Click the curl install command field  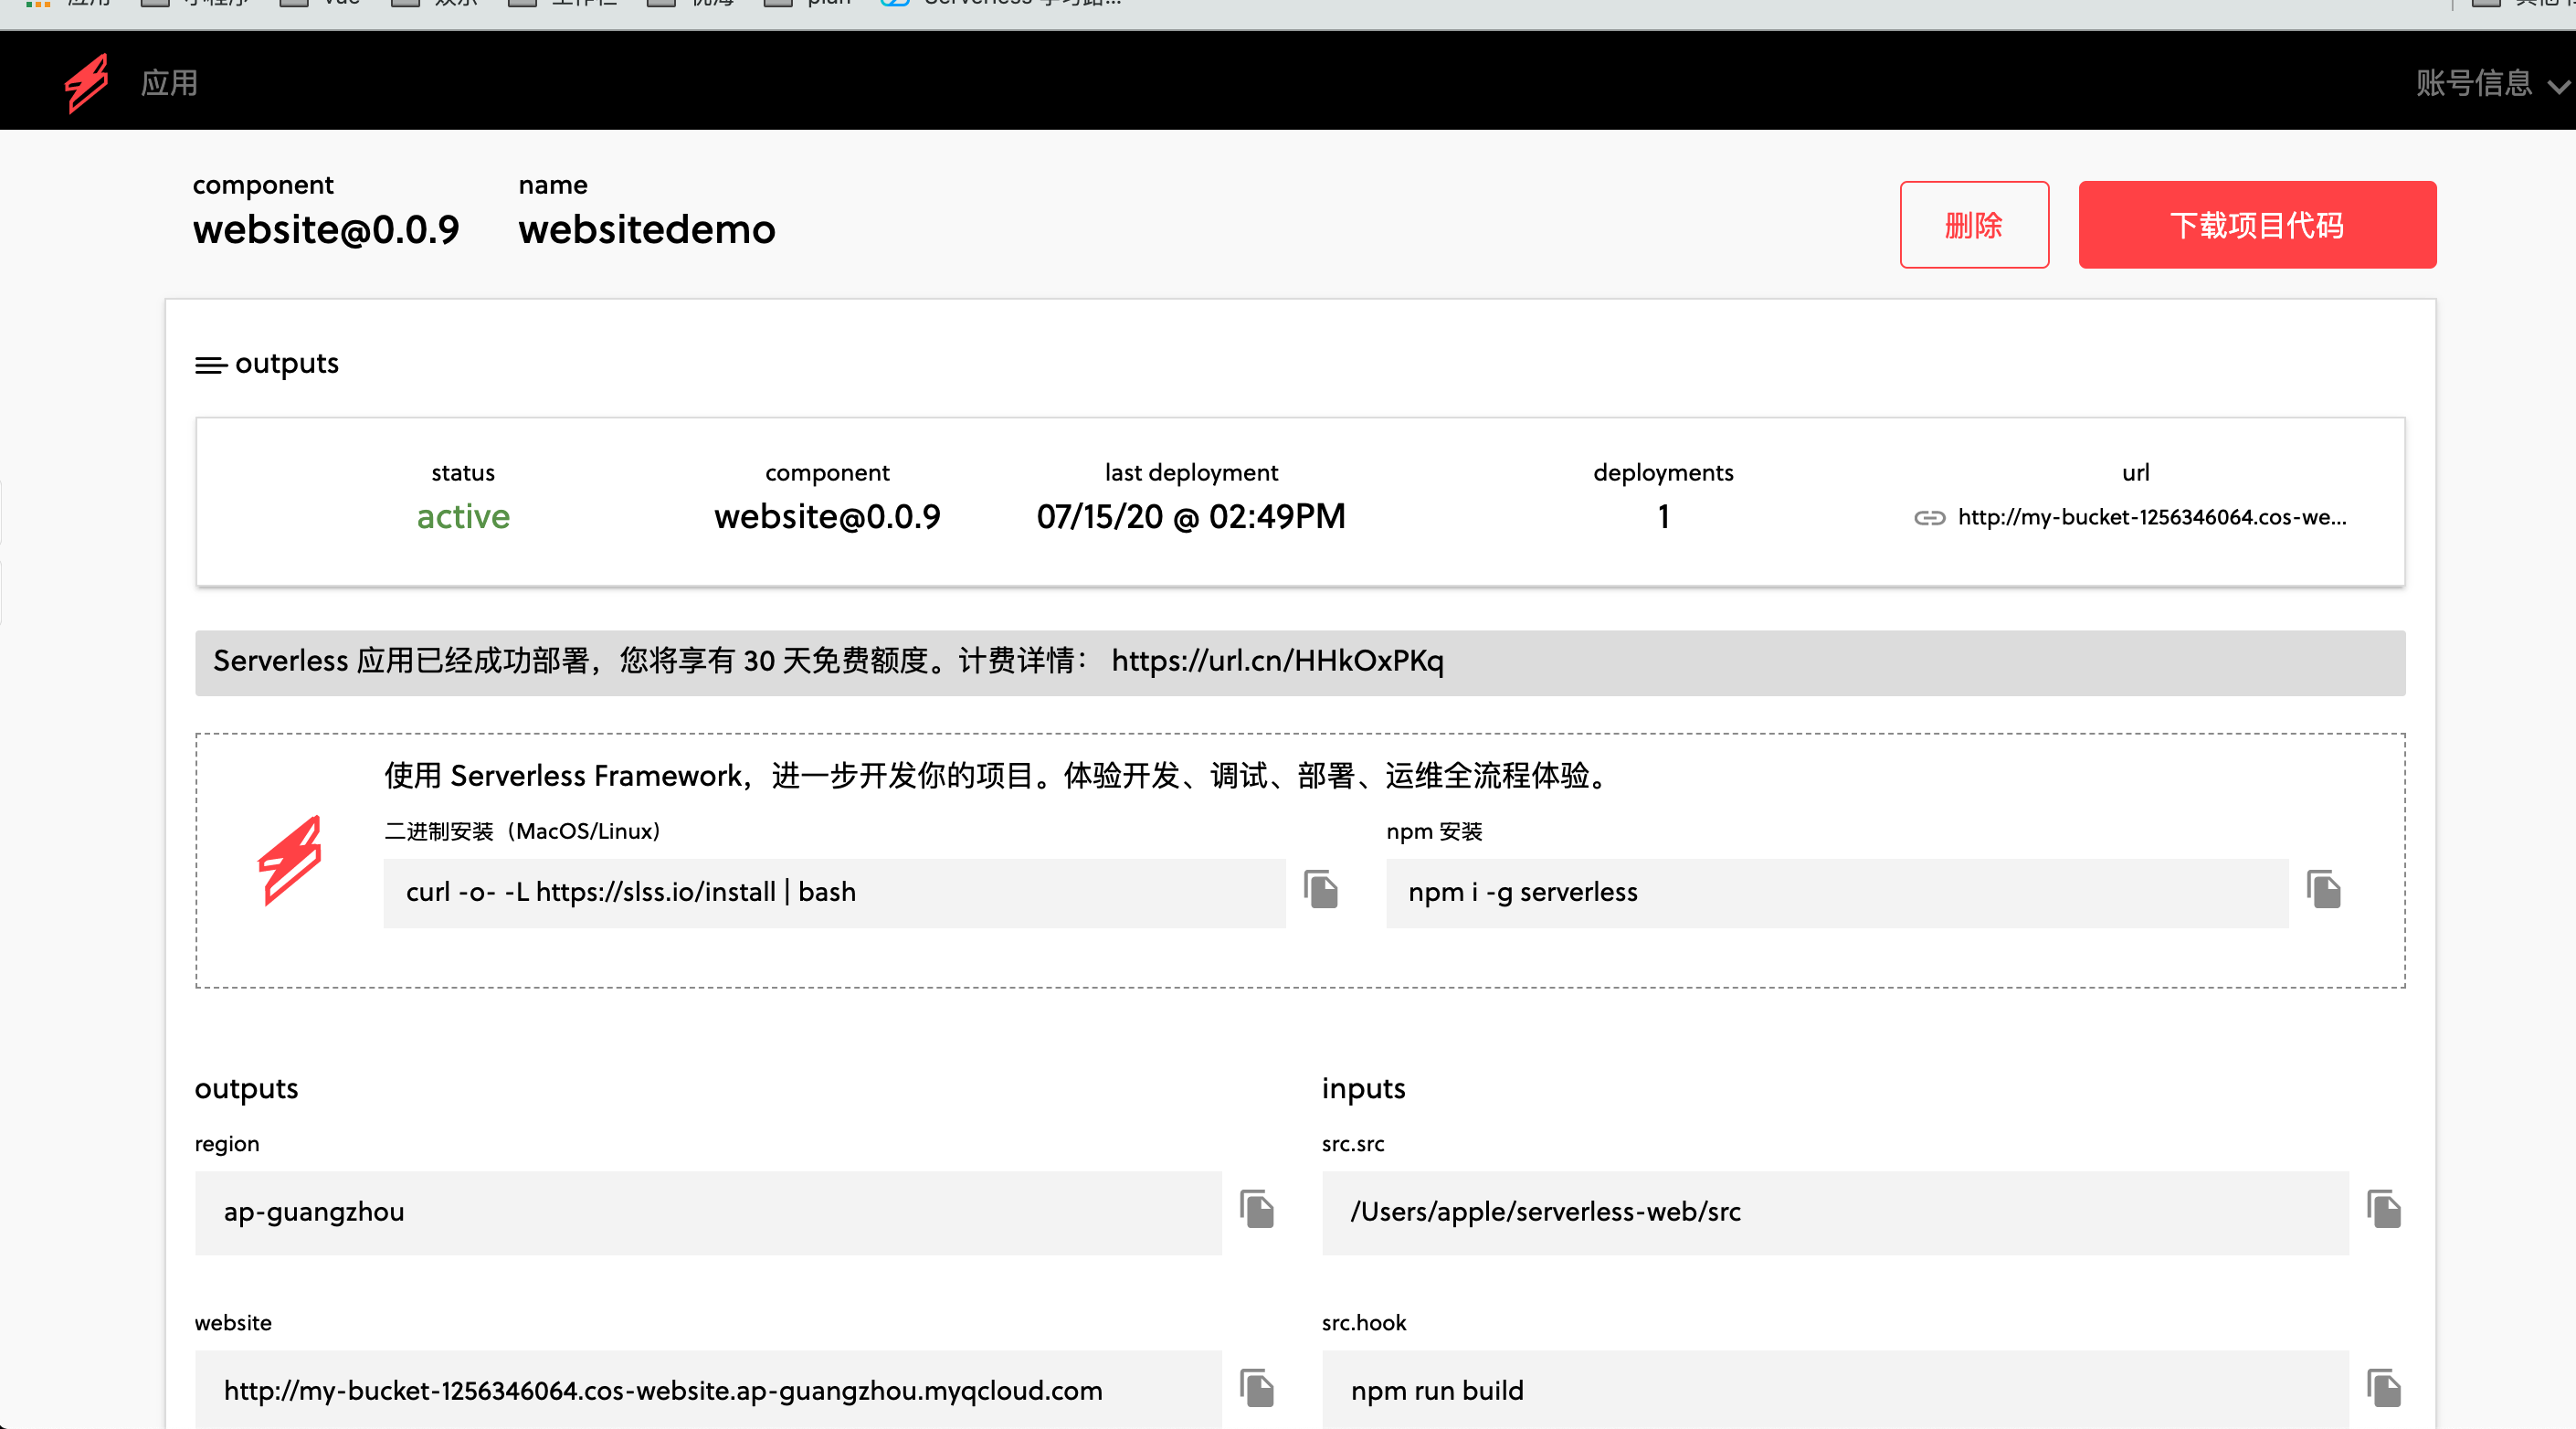pos(833,892)
